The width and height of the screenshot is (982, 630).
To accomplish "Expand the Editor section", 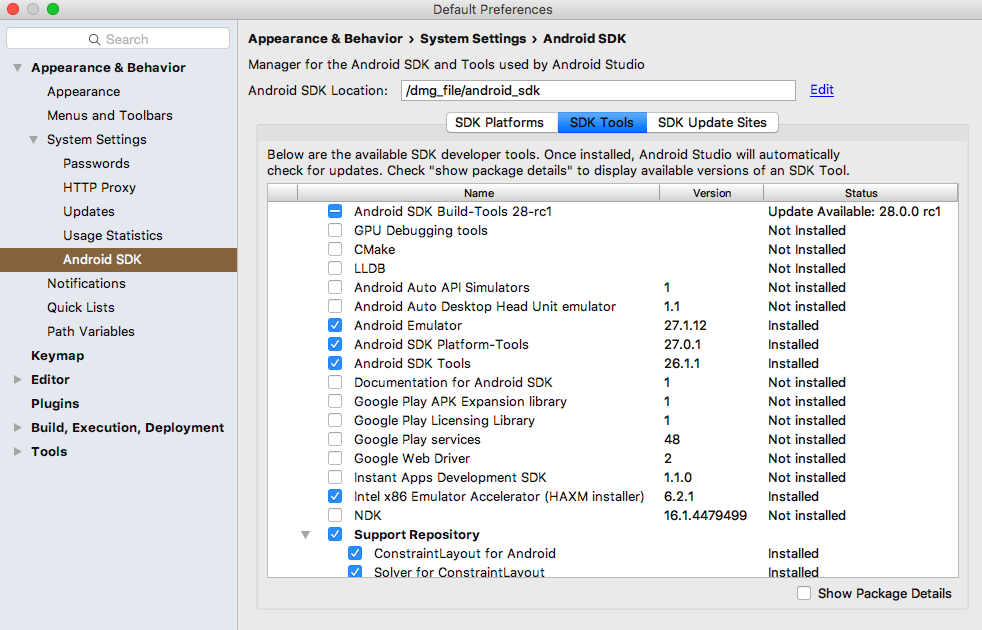I will point(18,380).
